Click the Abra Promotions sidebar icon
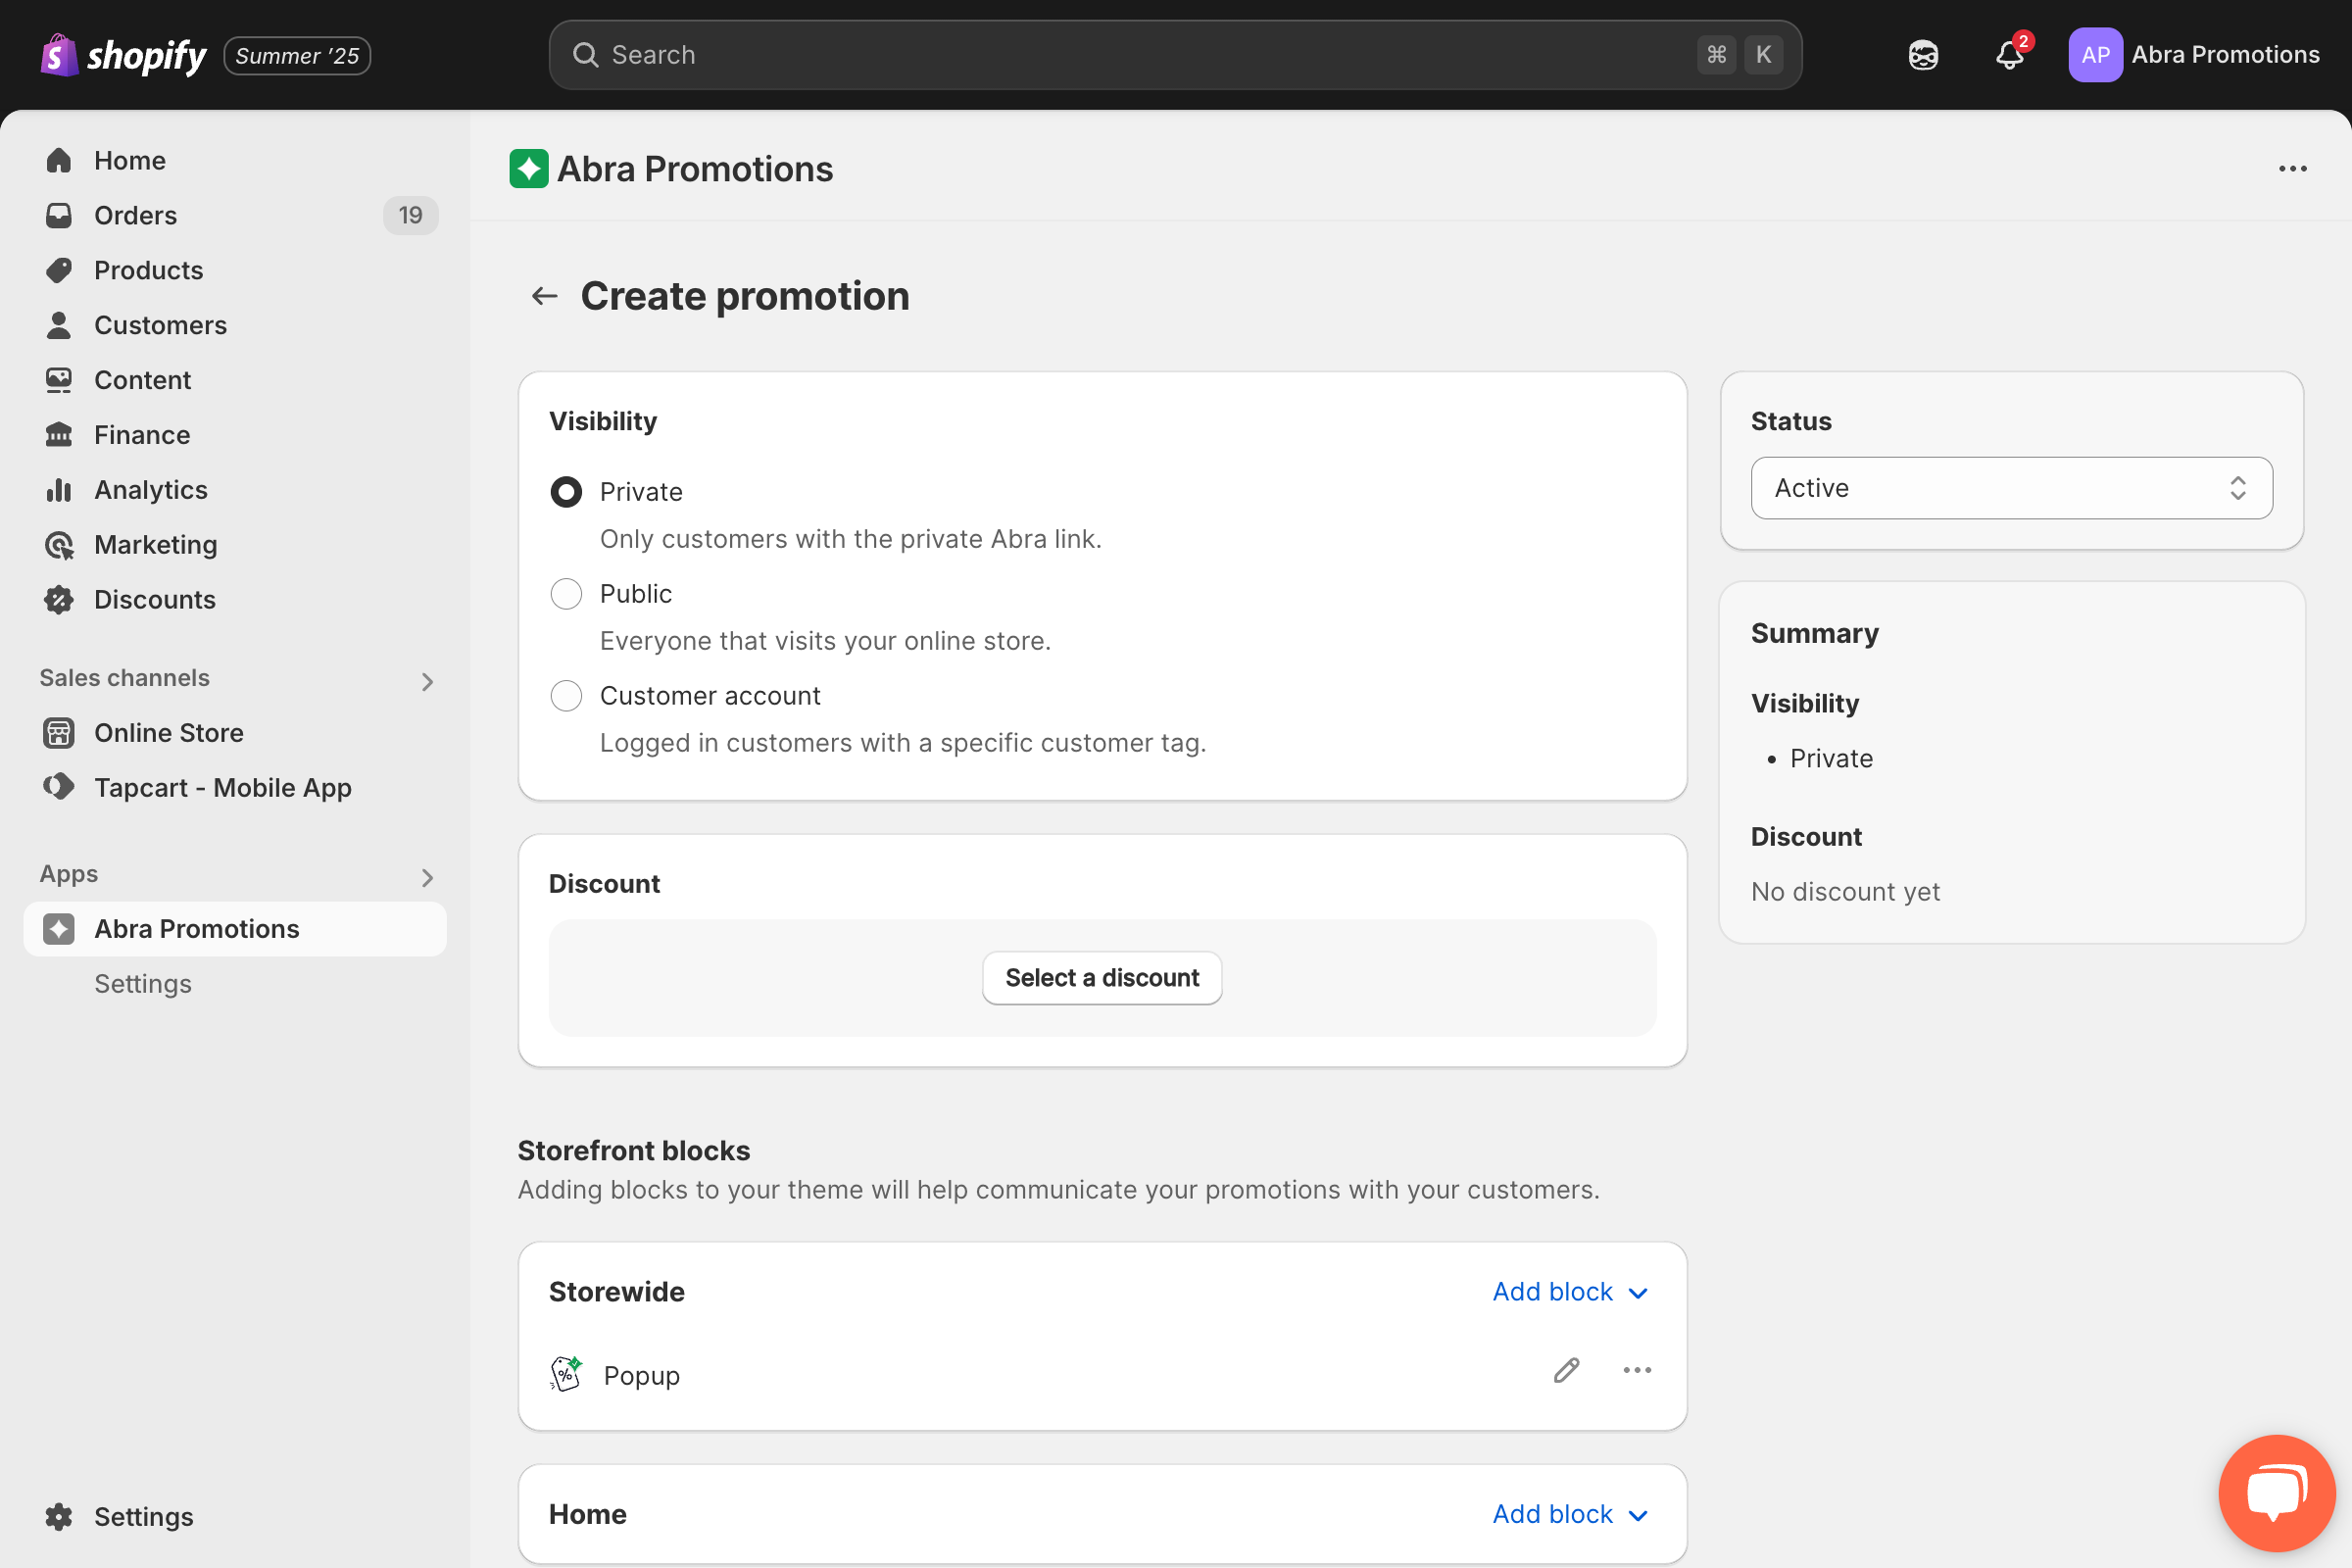2352x1568 pixels. (x=59, y=929)
